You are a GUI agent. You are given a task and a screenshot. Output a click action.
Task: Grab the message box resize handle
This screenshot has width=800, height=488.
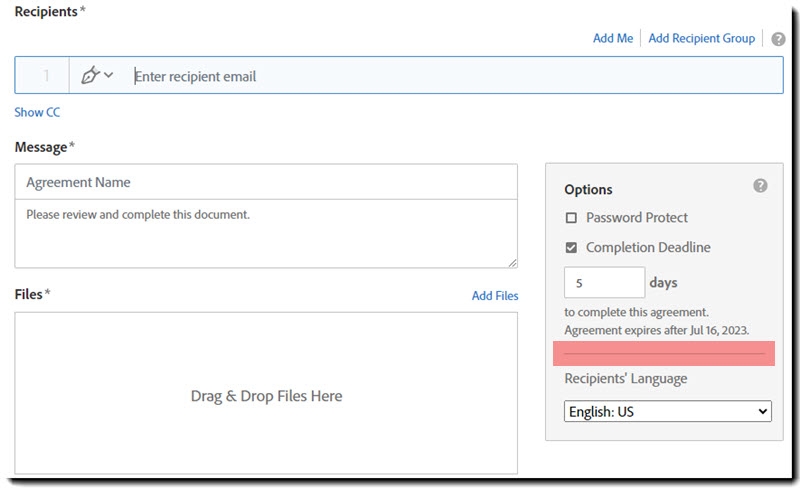(512, 262)
